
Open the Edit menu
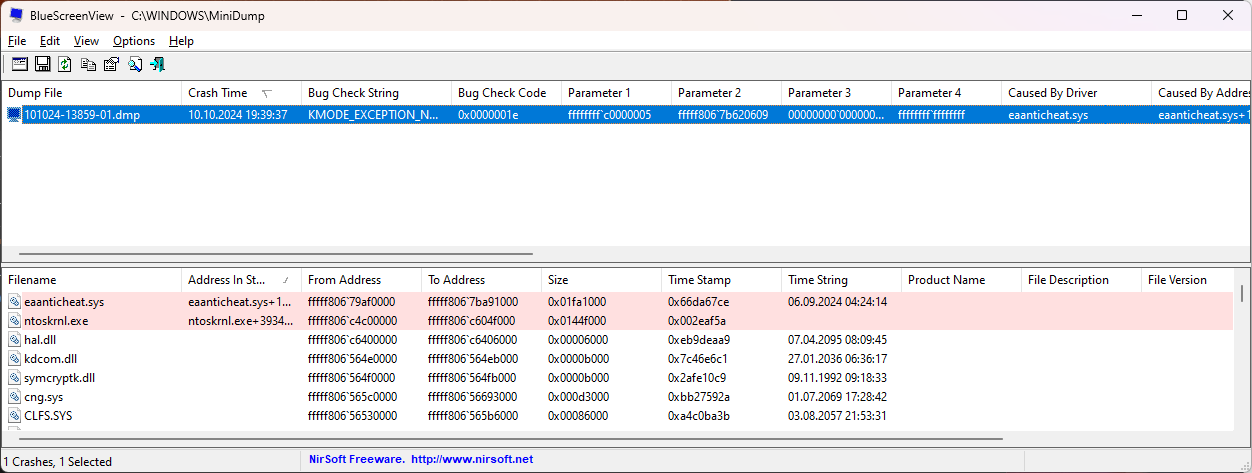tap(50, 41)
